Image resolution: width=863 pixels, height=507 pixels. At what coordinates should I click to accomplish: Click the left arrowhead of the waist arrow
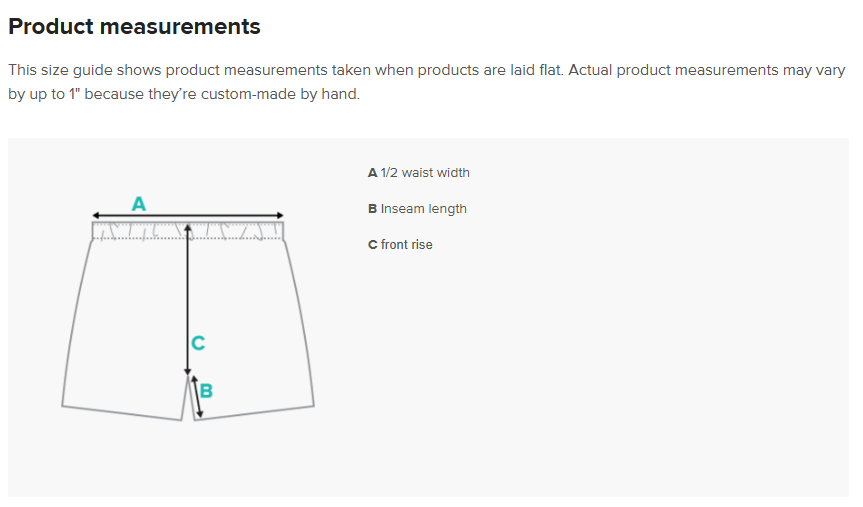pos(95,215)
